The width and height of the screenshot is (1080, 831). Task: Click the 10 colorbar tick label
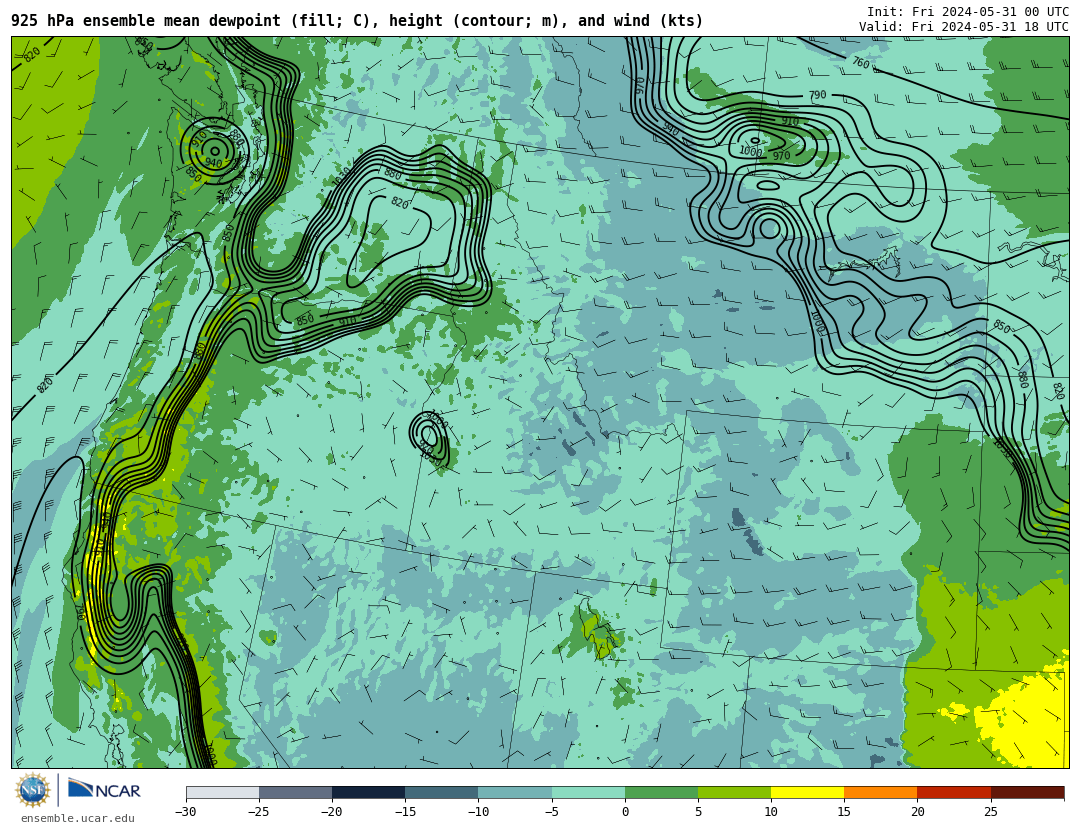coord(771,812)
